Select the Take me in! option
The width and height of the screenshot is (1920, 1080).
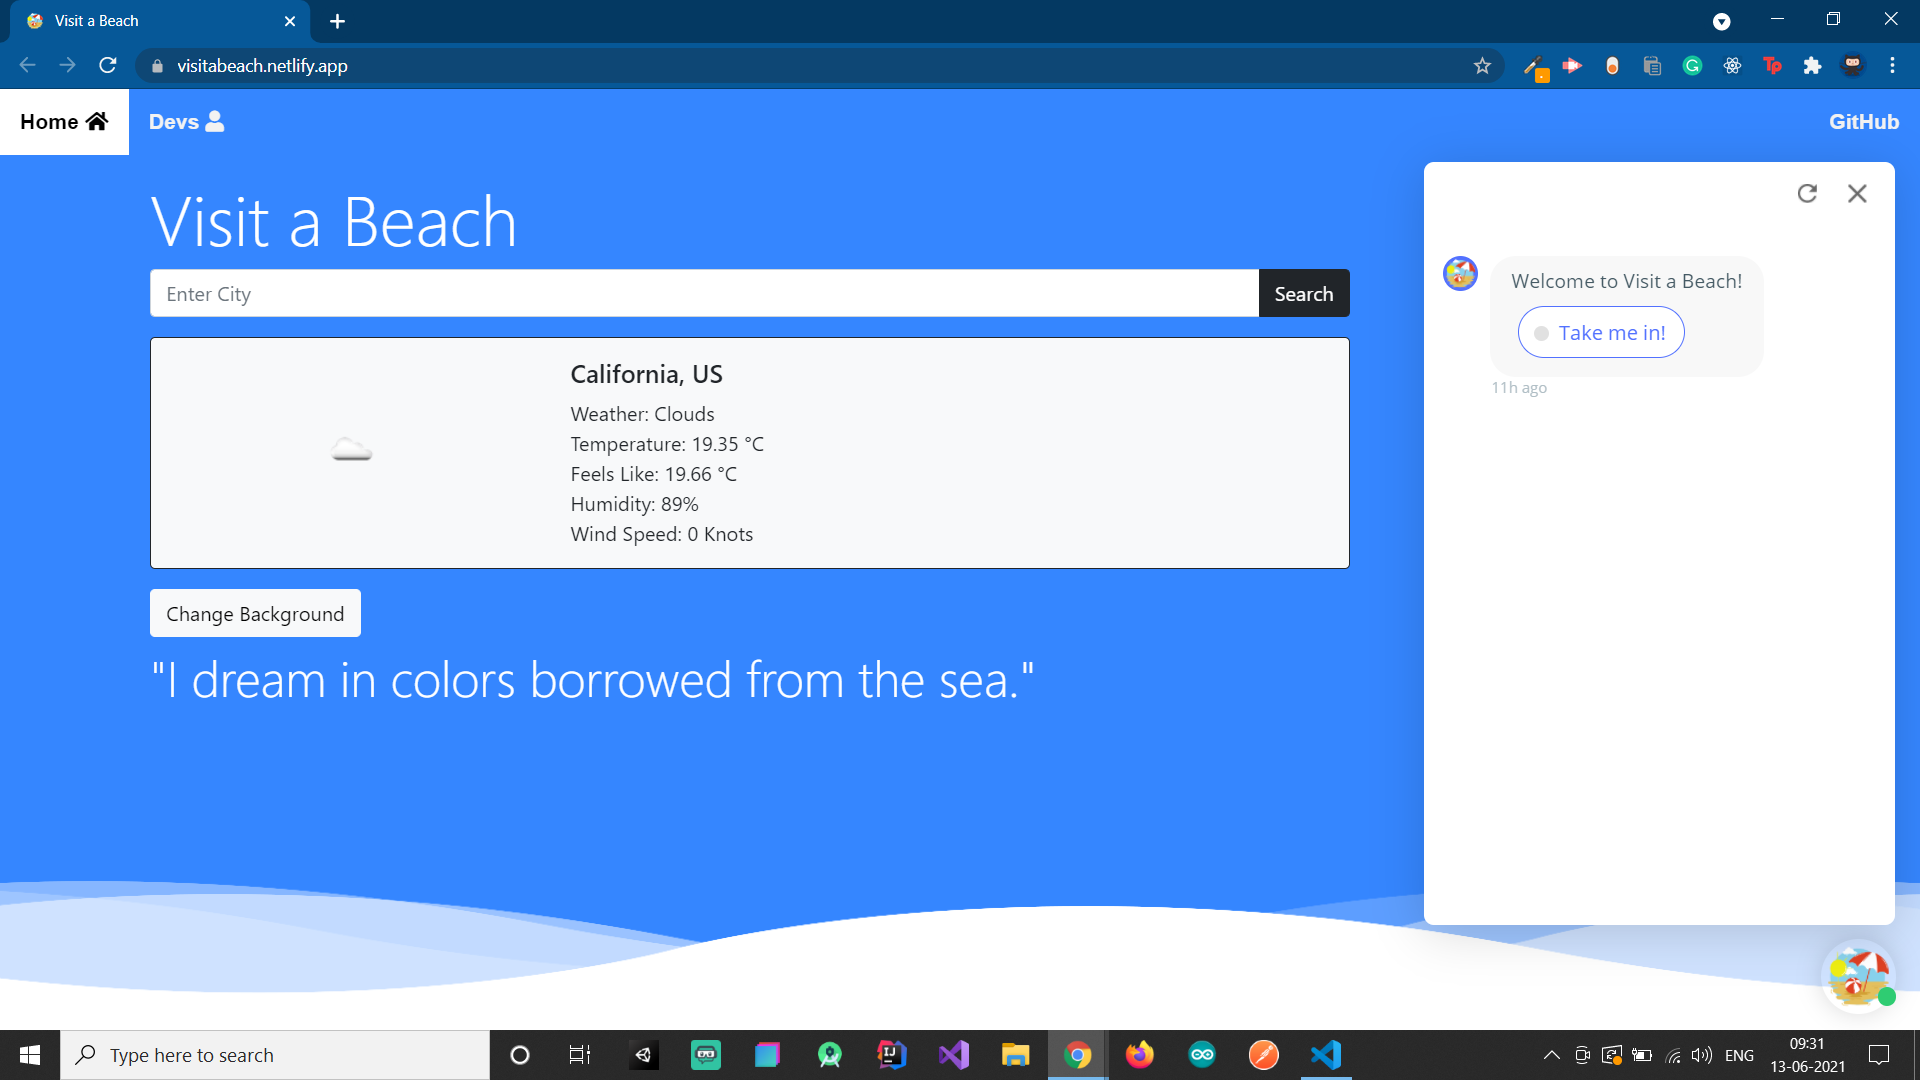pos(1601,333)
